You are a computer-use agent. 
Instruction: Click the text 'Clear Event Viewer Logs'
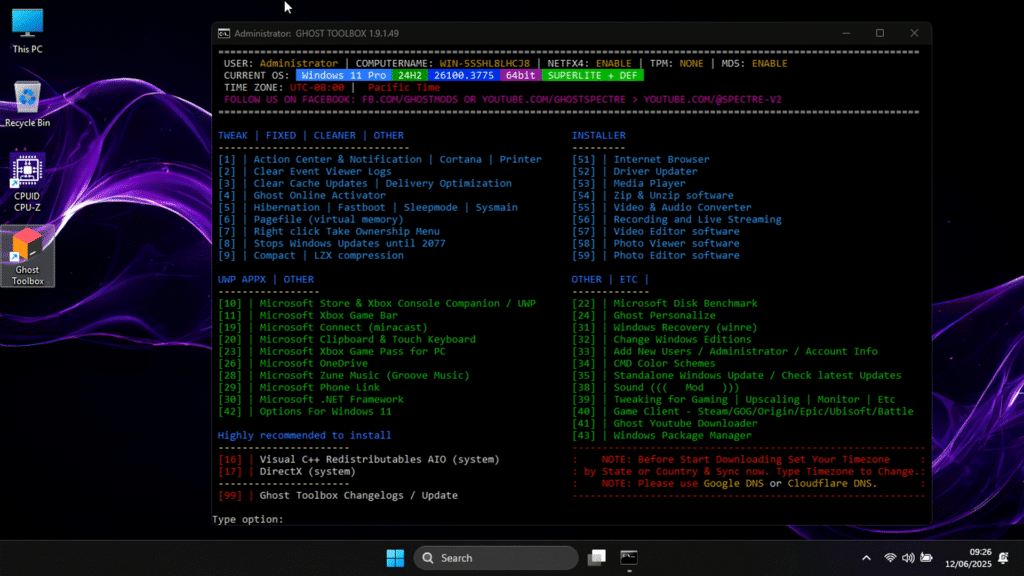coord(323,171)
